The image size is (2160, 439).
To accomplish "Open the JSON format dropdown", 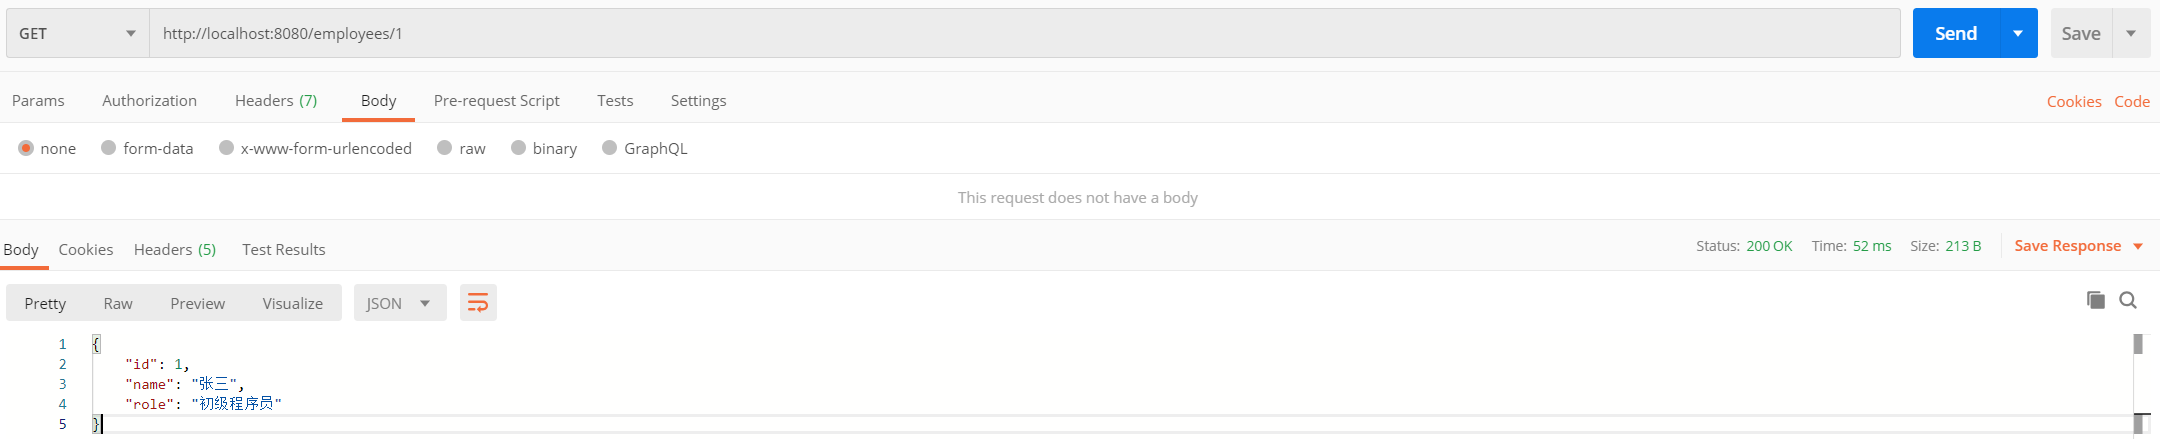I will 399,303.
